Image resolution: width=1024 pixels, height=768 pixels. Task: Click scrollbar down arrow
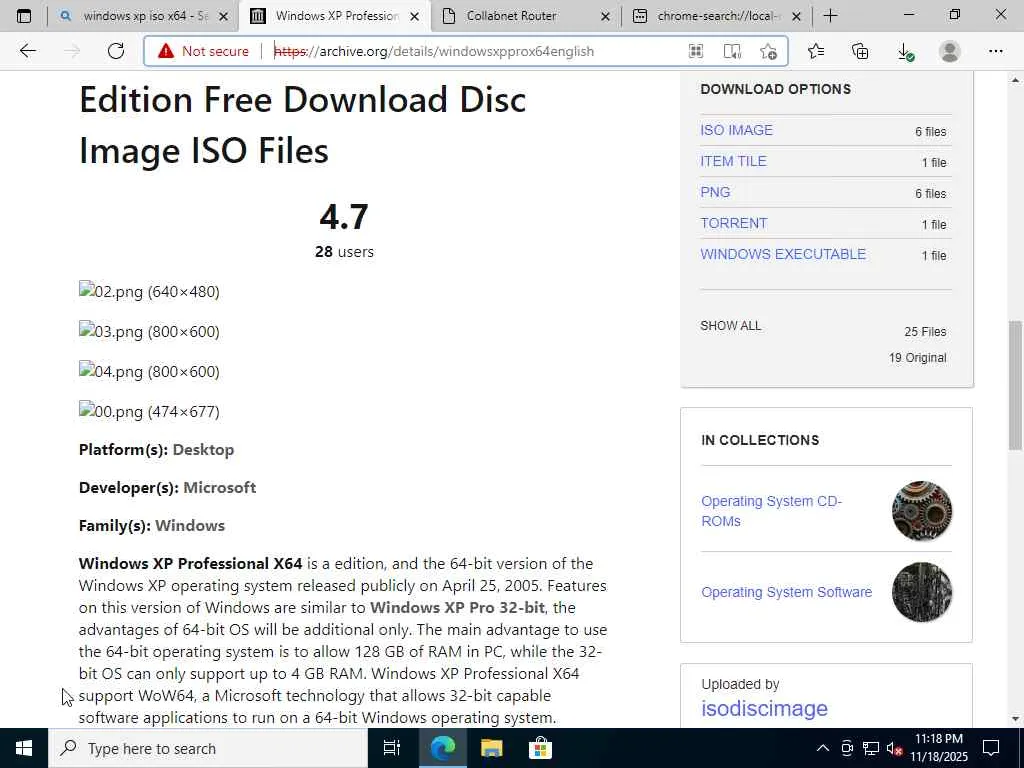(1015, 719)
